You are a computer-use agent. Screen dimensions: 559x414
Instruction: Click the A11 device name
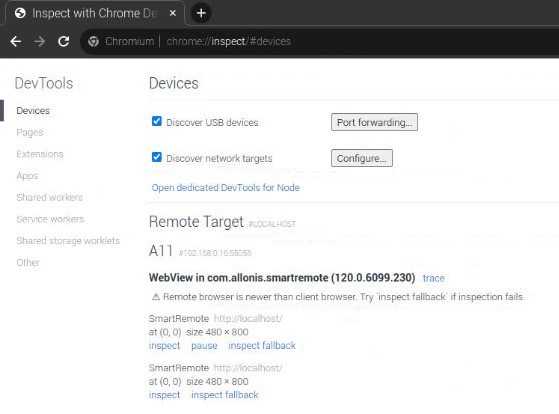[x=161, y=251]
